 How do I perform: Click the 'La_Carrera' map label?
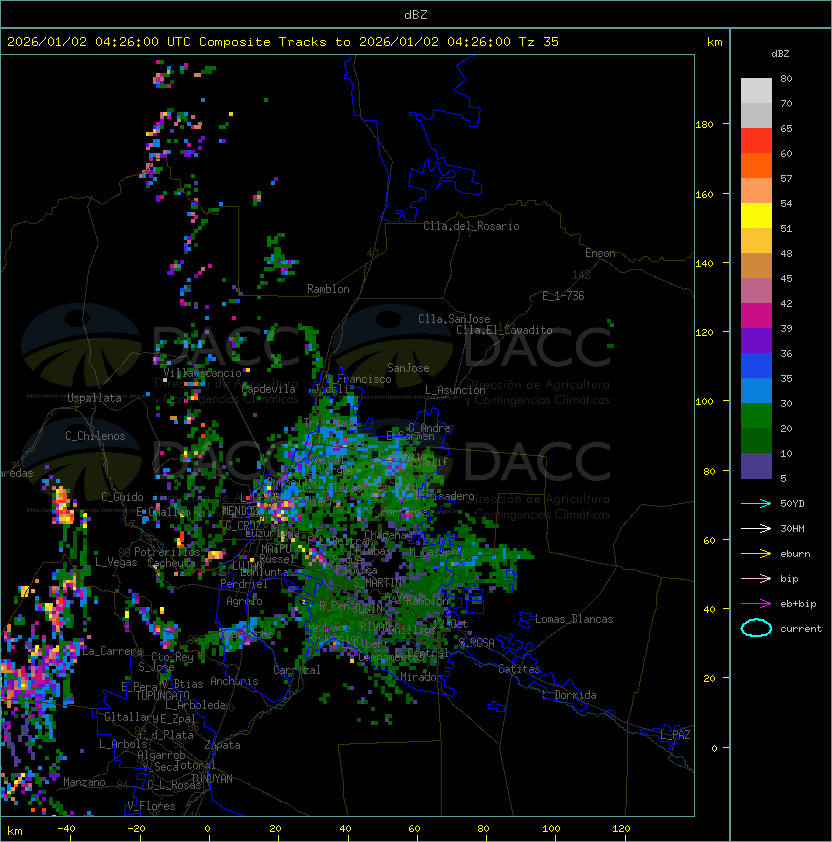pyautogui.click(x=112, y=651)
